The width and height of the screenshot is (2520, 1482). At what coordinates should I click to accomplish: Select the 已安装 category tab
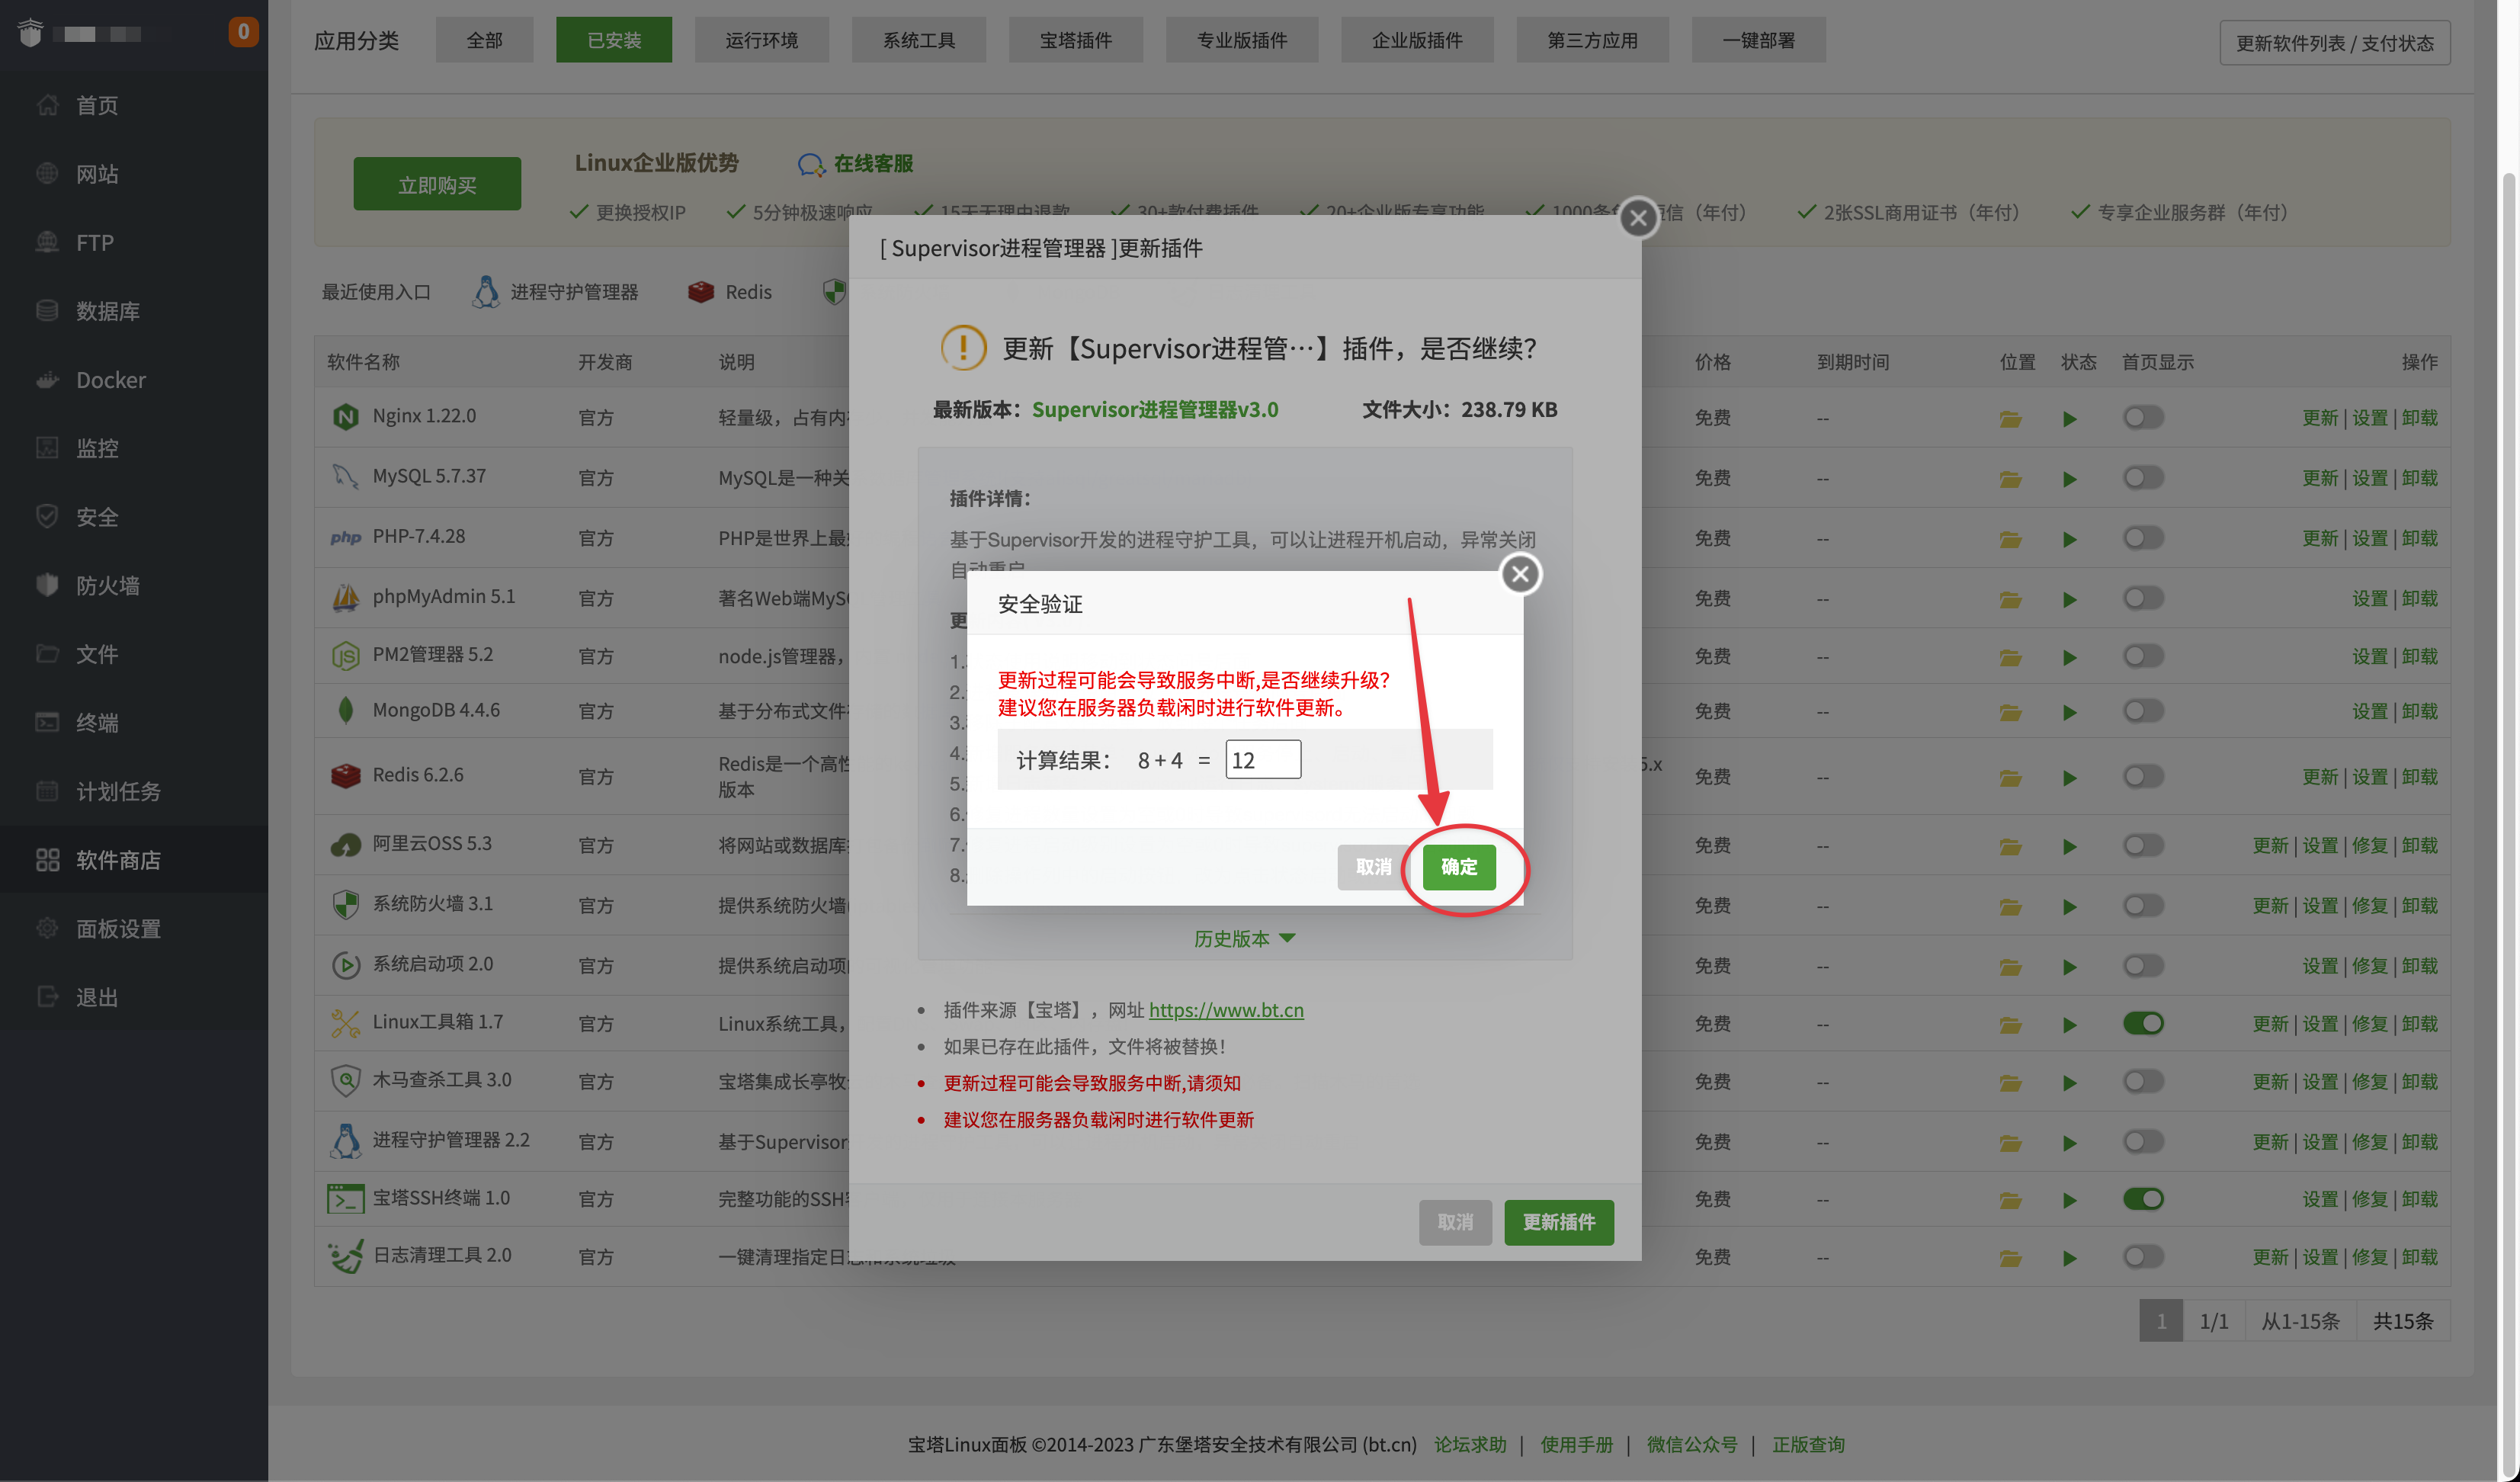pos(614,40)
